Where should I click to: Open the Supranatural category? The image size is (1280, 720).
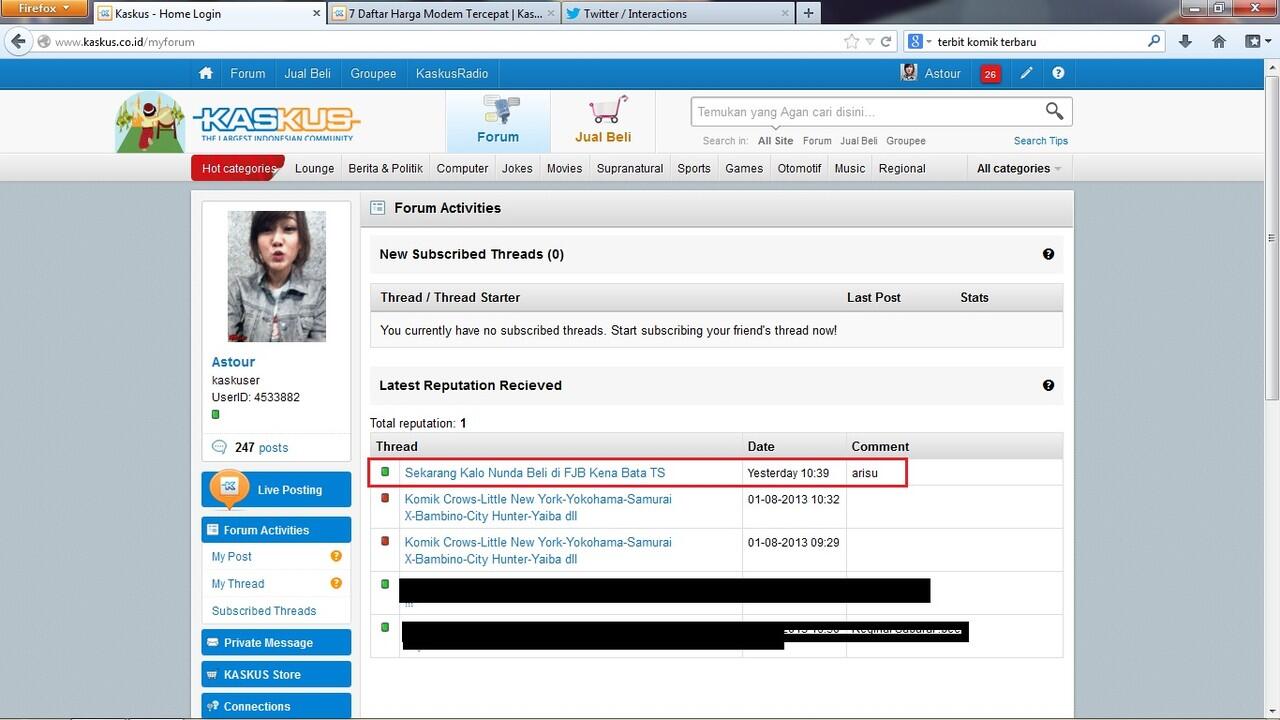[x=630, y=168]
